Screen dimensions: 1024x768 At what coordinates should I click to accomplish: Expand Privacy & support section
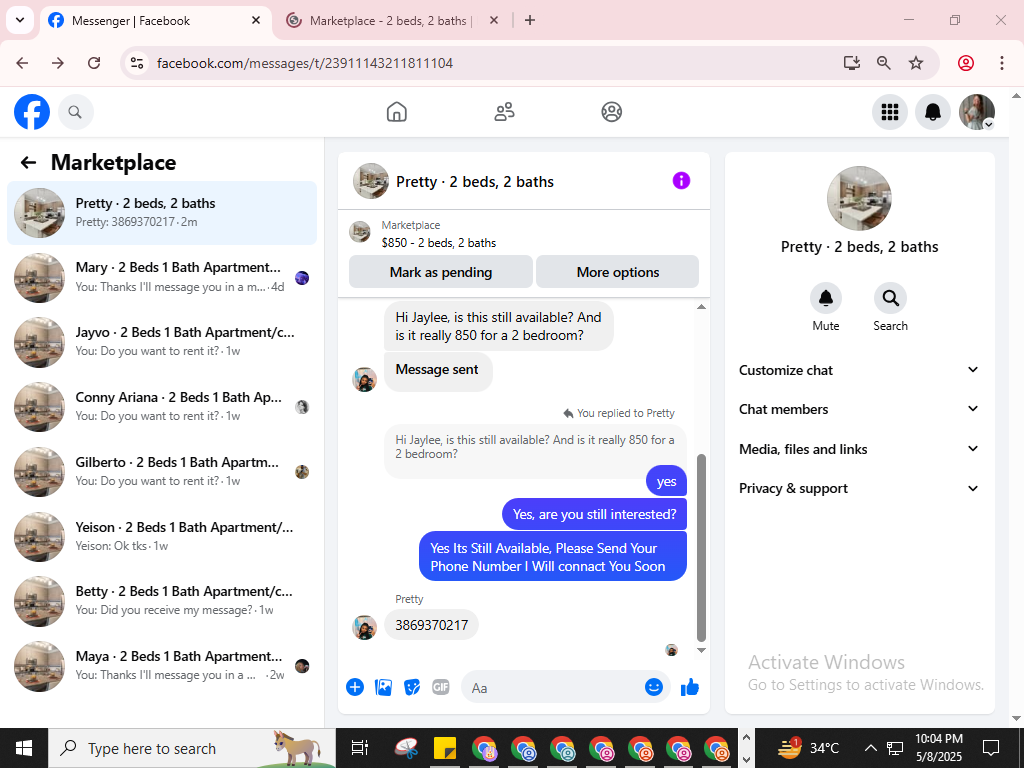click(859, 488)
